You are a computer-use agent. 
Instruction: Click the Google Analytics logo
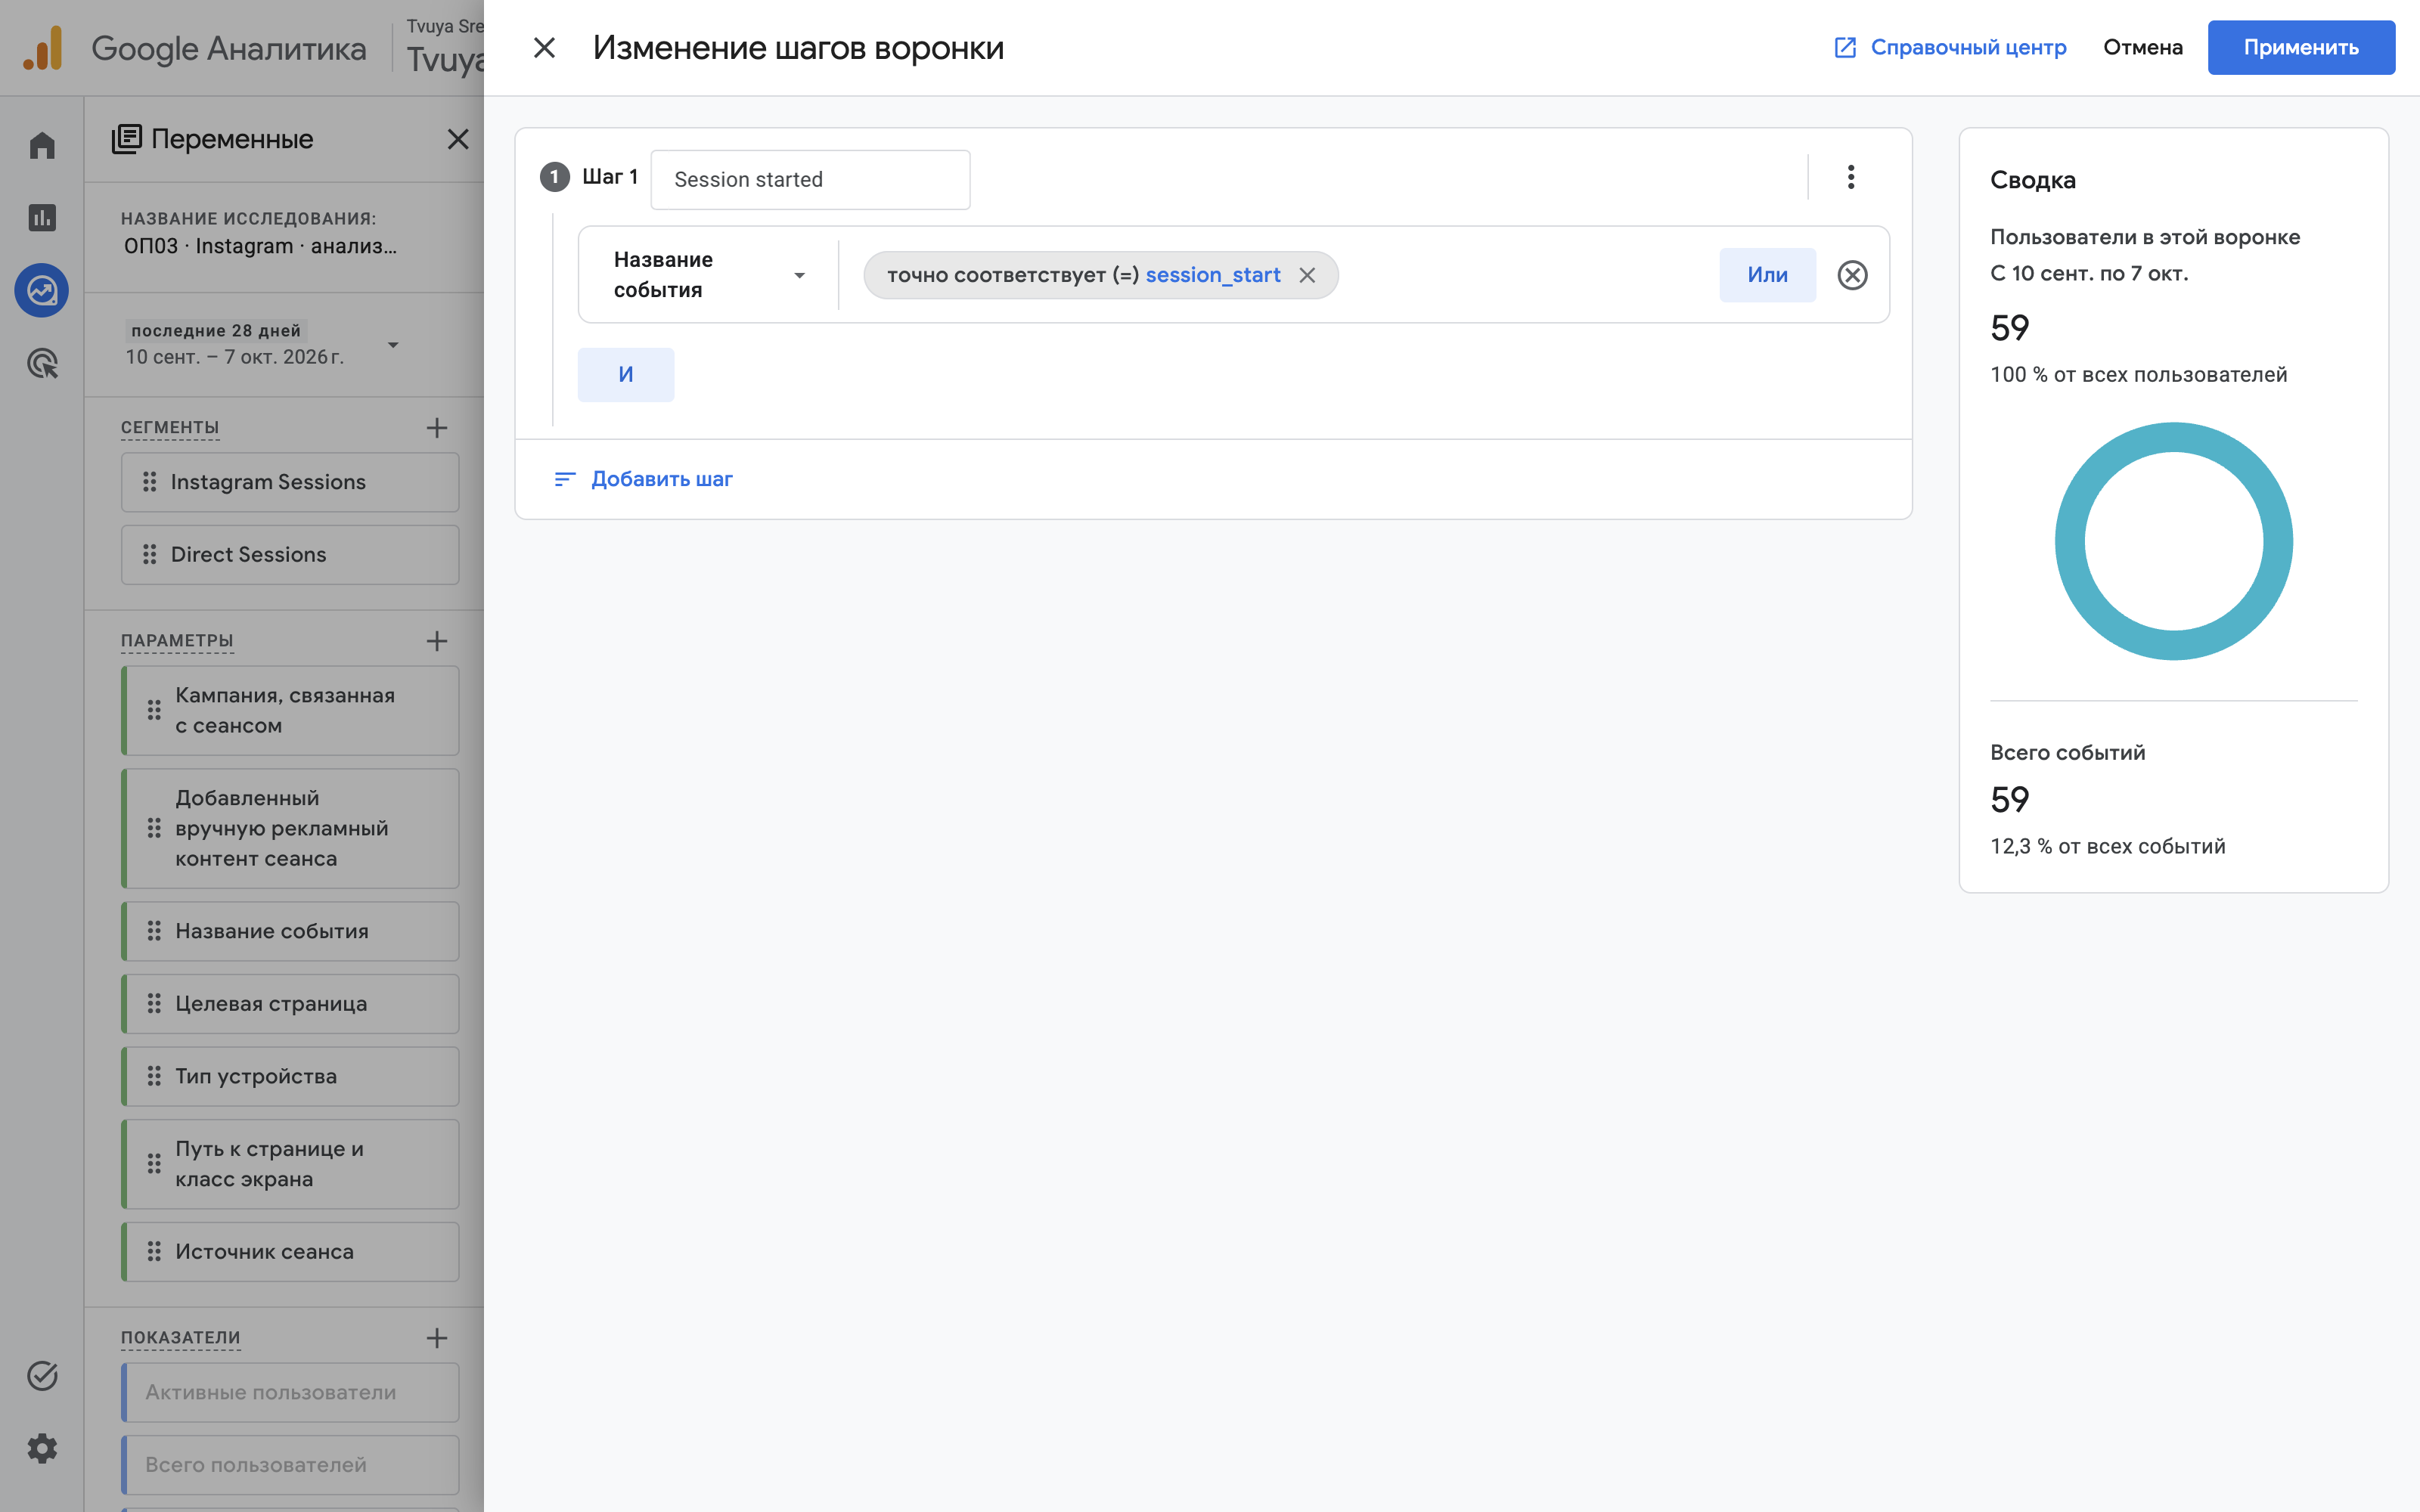pyautogui.click(x=43, y=48)
